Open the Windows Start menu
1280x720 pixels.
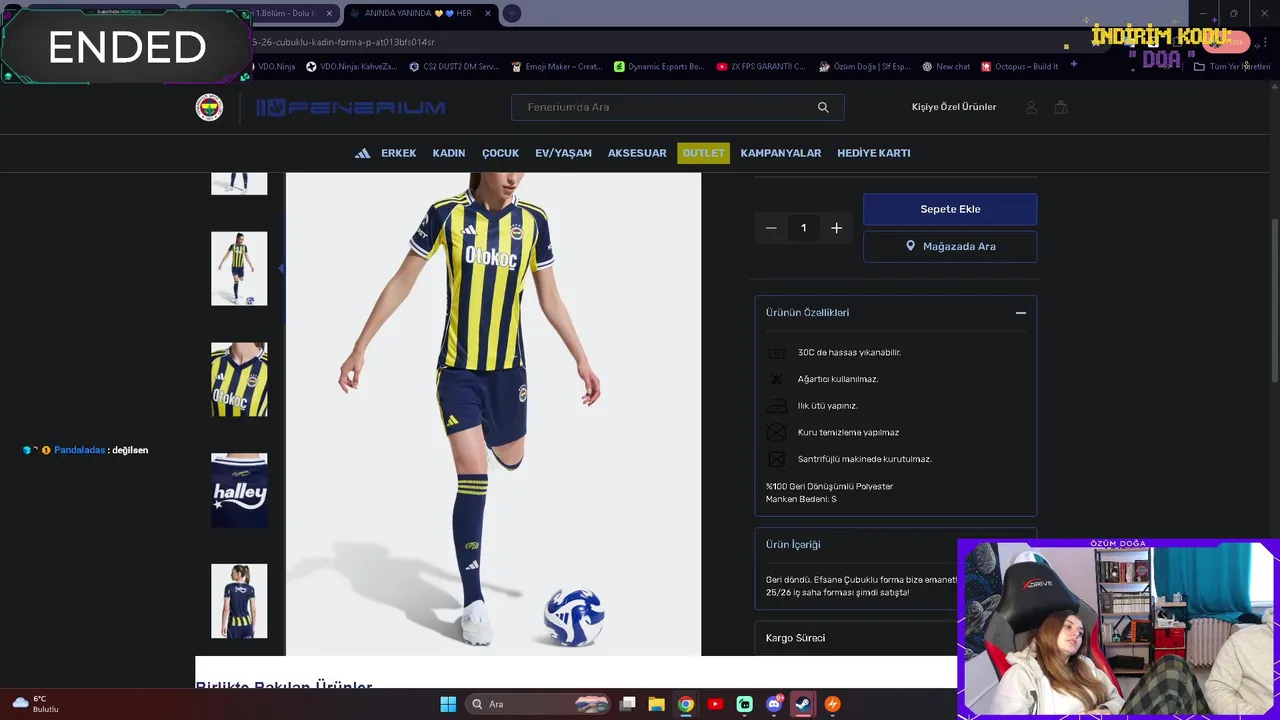[x=448, y=704]
